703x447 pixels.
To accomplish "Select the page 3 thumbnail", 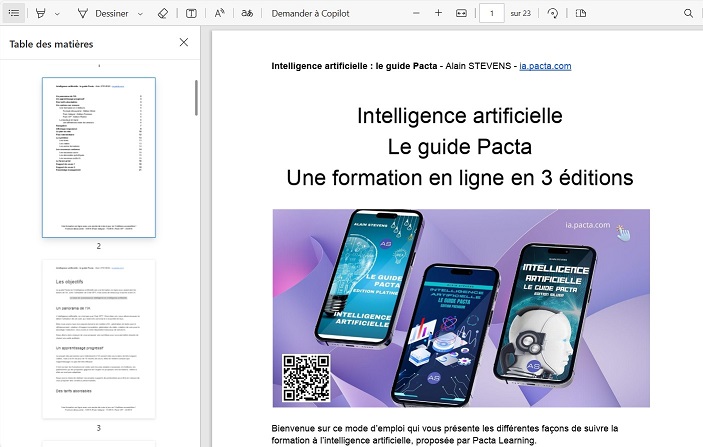I will click(99, 339).
